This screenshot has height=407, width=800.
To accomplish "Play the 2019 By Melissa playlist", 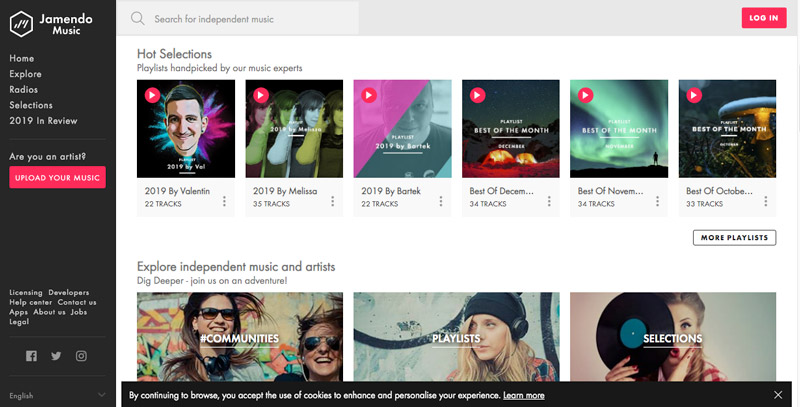I will click(x=260, y=95).
